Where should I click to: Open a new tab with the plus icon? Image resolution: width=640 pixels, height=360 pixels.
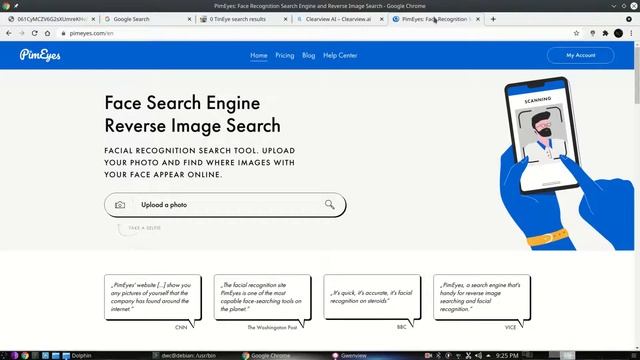click(x=493, y=19)
